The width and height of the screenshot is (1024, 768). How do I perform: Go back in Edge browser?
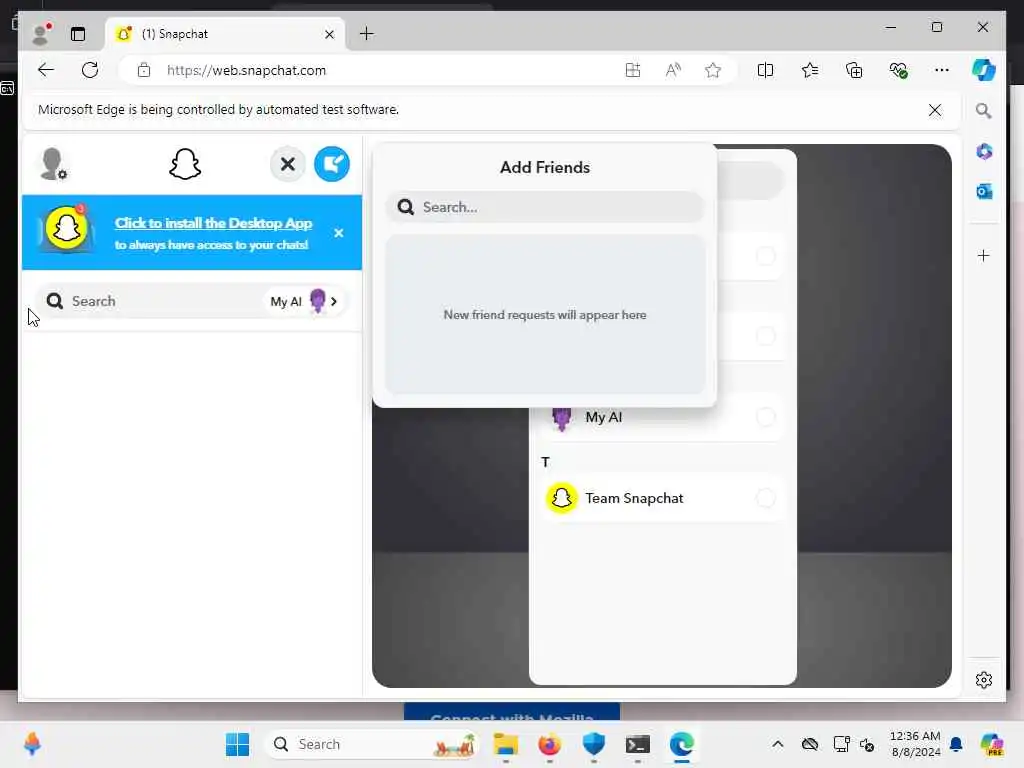[x=46, y=70]
